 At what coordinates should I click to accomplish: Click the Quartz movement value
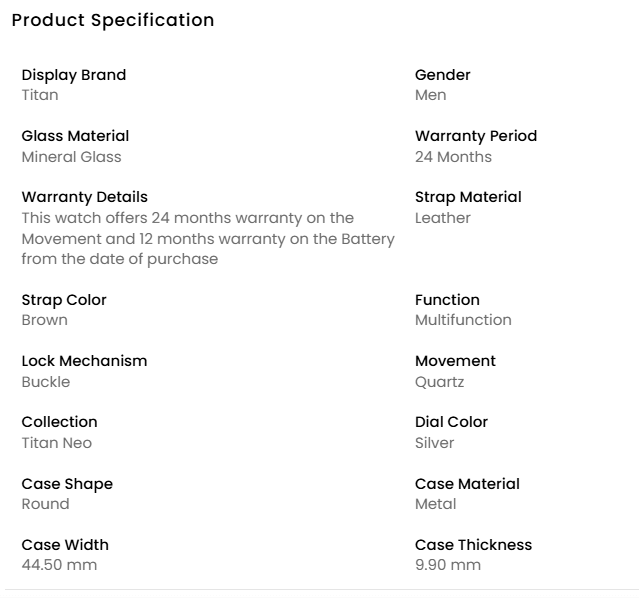tap(439, 382)
